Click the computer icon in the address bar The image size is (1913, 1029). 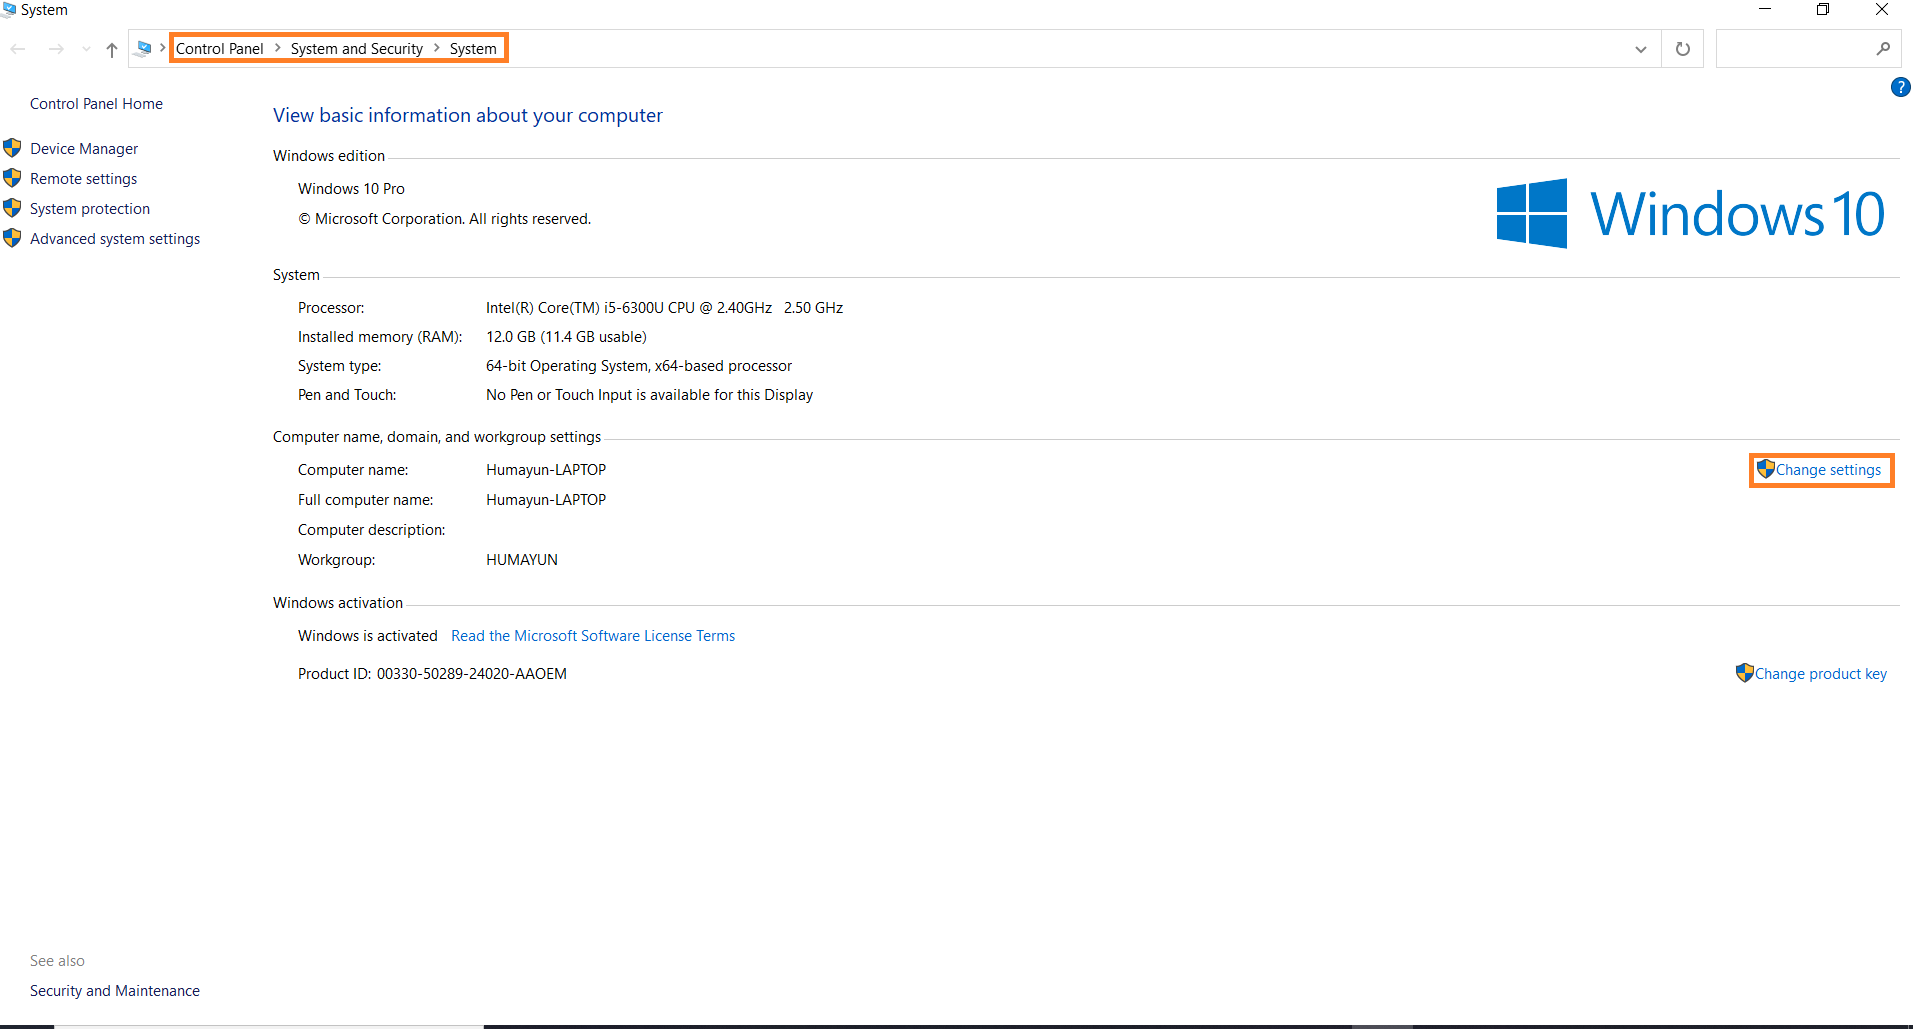[x=144, y=48]
